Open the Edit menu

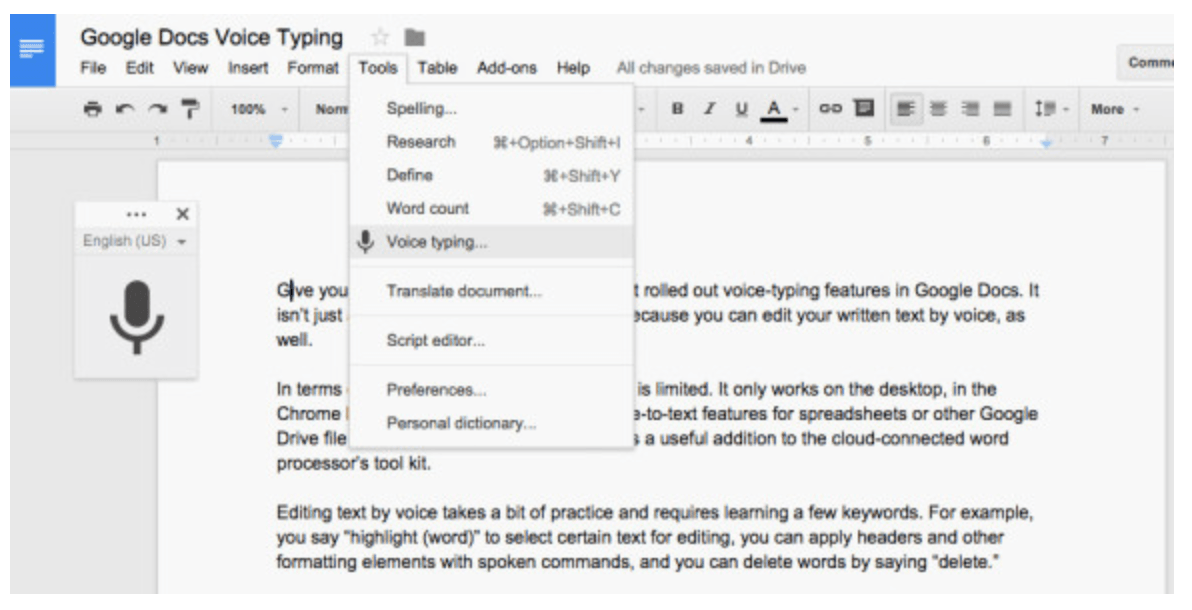[x=140, y=68]
